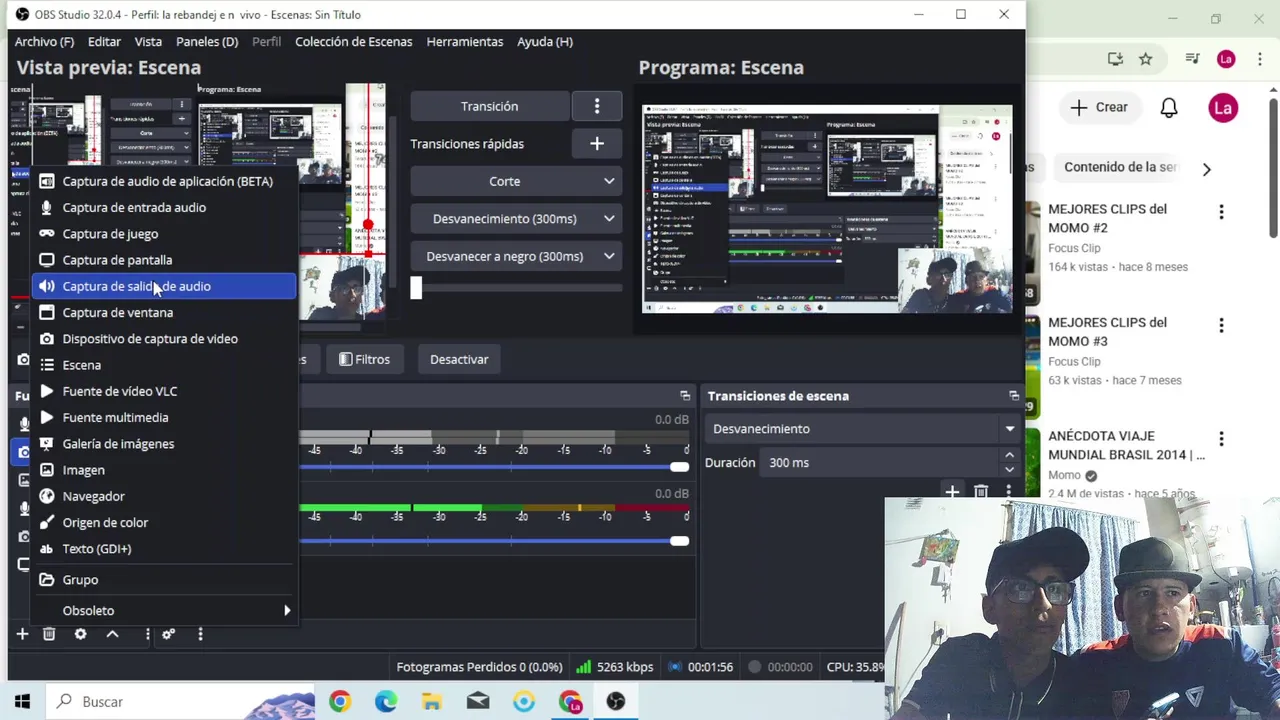This screenshot has width=1280, height=720.
Task: Click the Buscar taskbar search box
Action: [x=180, y=702]
